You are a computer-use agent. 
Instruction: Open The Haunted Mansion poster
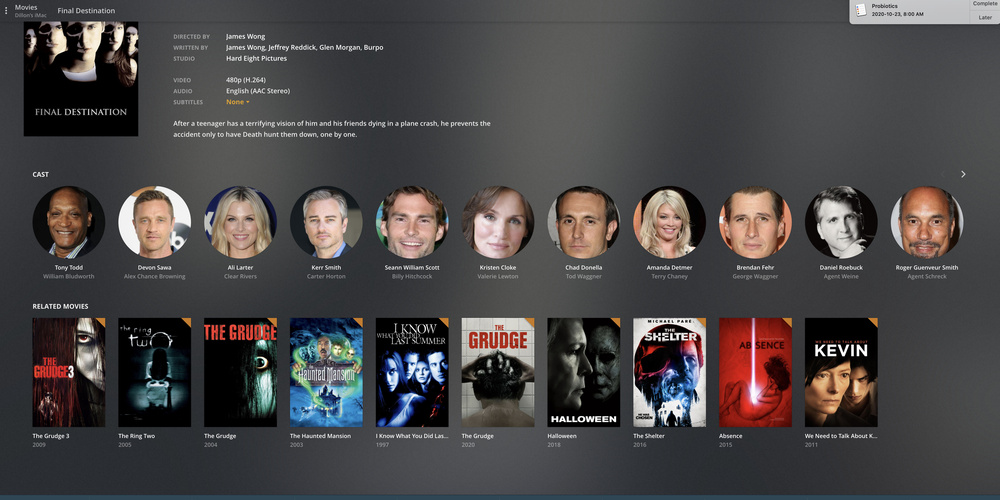tap(326, 372)
